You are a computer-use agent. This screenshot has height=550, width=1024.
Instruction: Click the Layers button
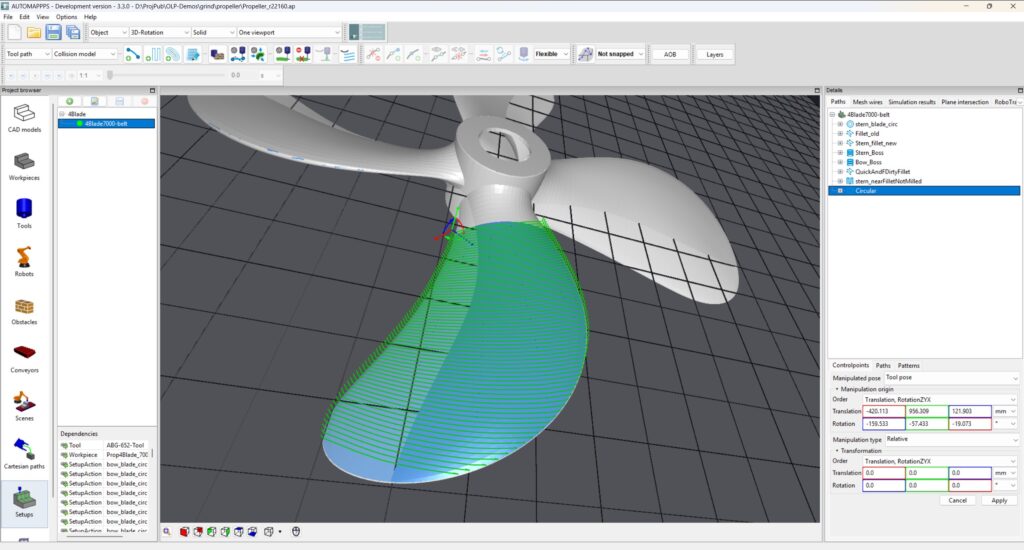[x=714, y=54]
